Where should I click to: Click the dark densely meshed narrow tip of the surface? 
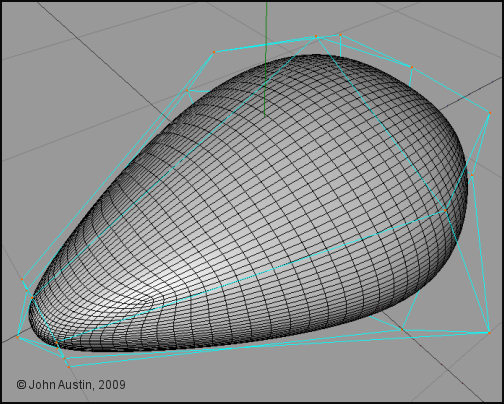[43, 320]
